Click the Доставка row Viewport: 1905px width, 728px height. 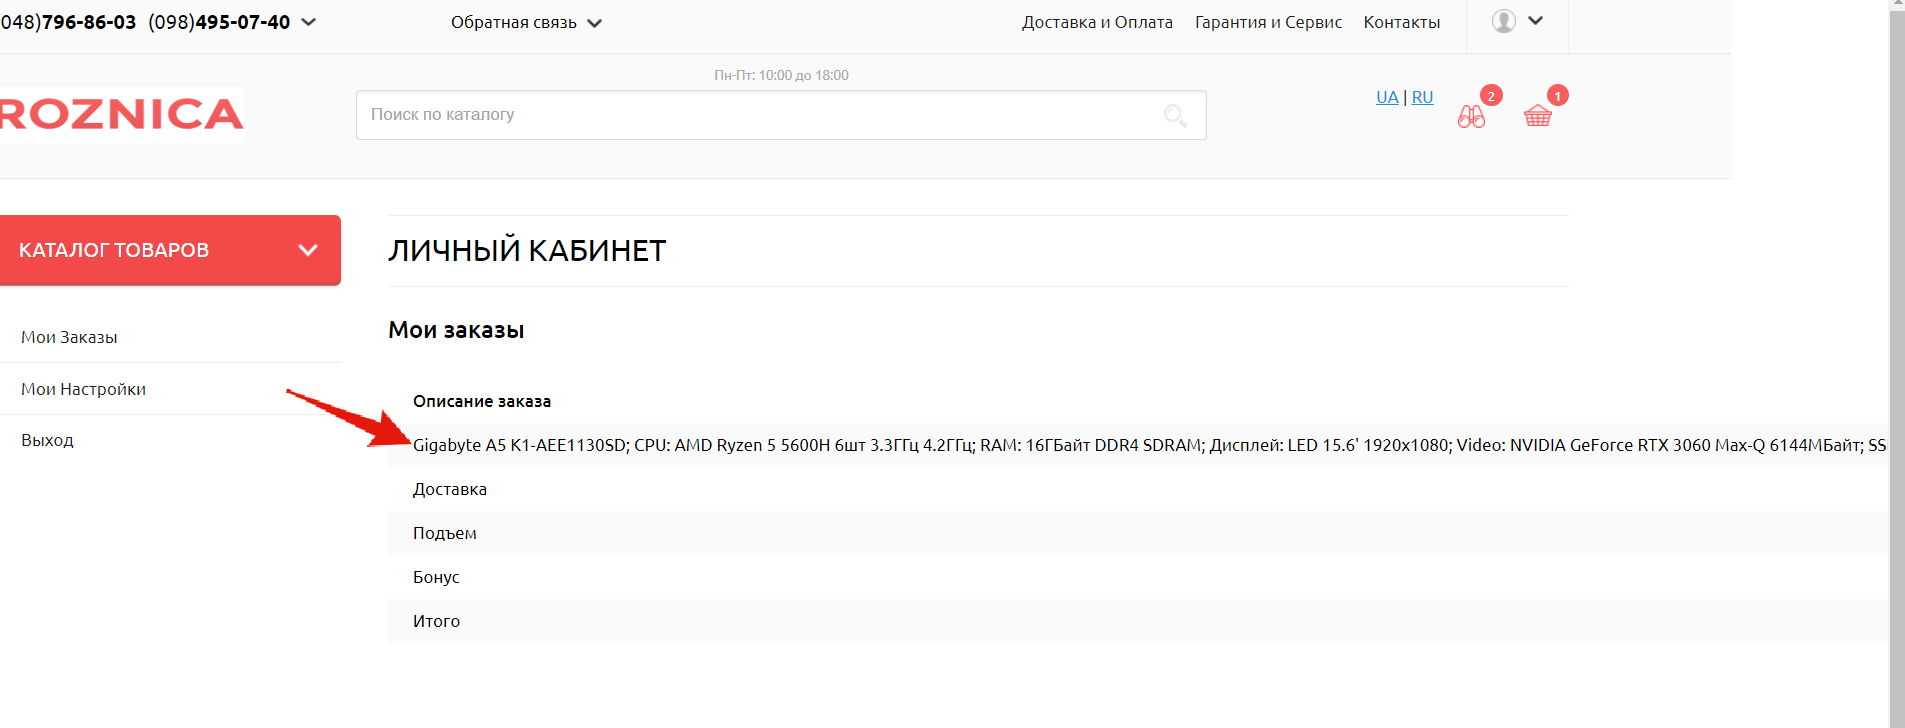[1138, 489]
